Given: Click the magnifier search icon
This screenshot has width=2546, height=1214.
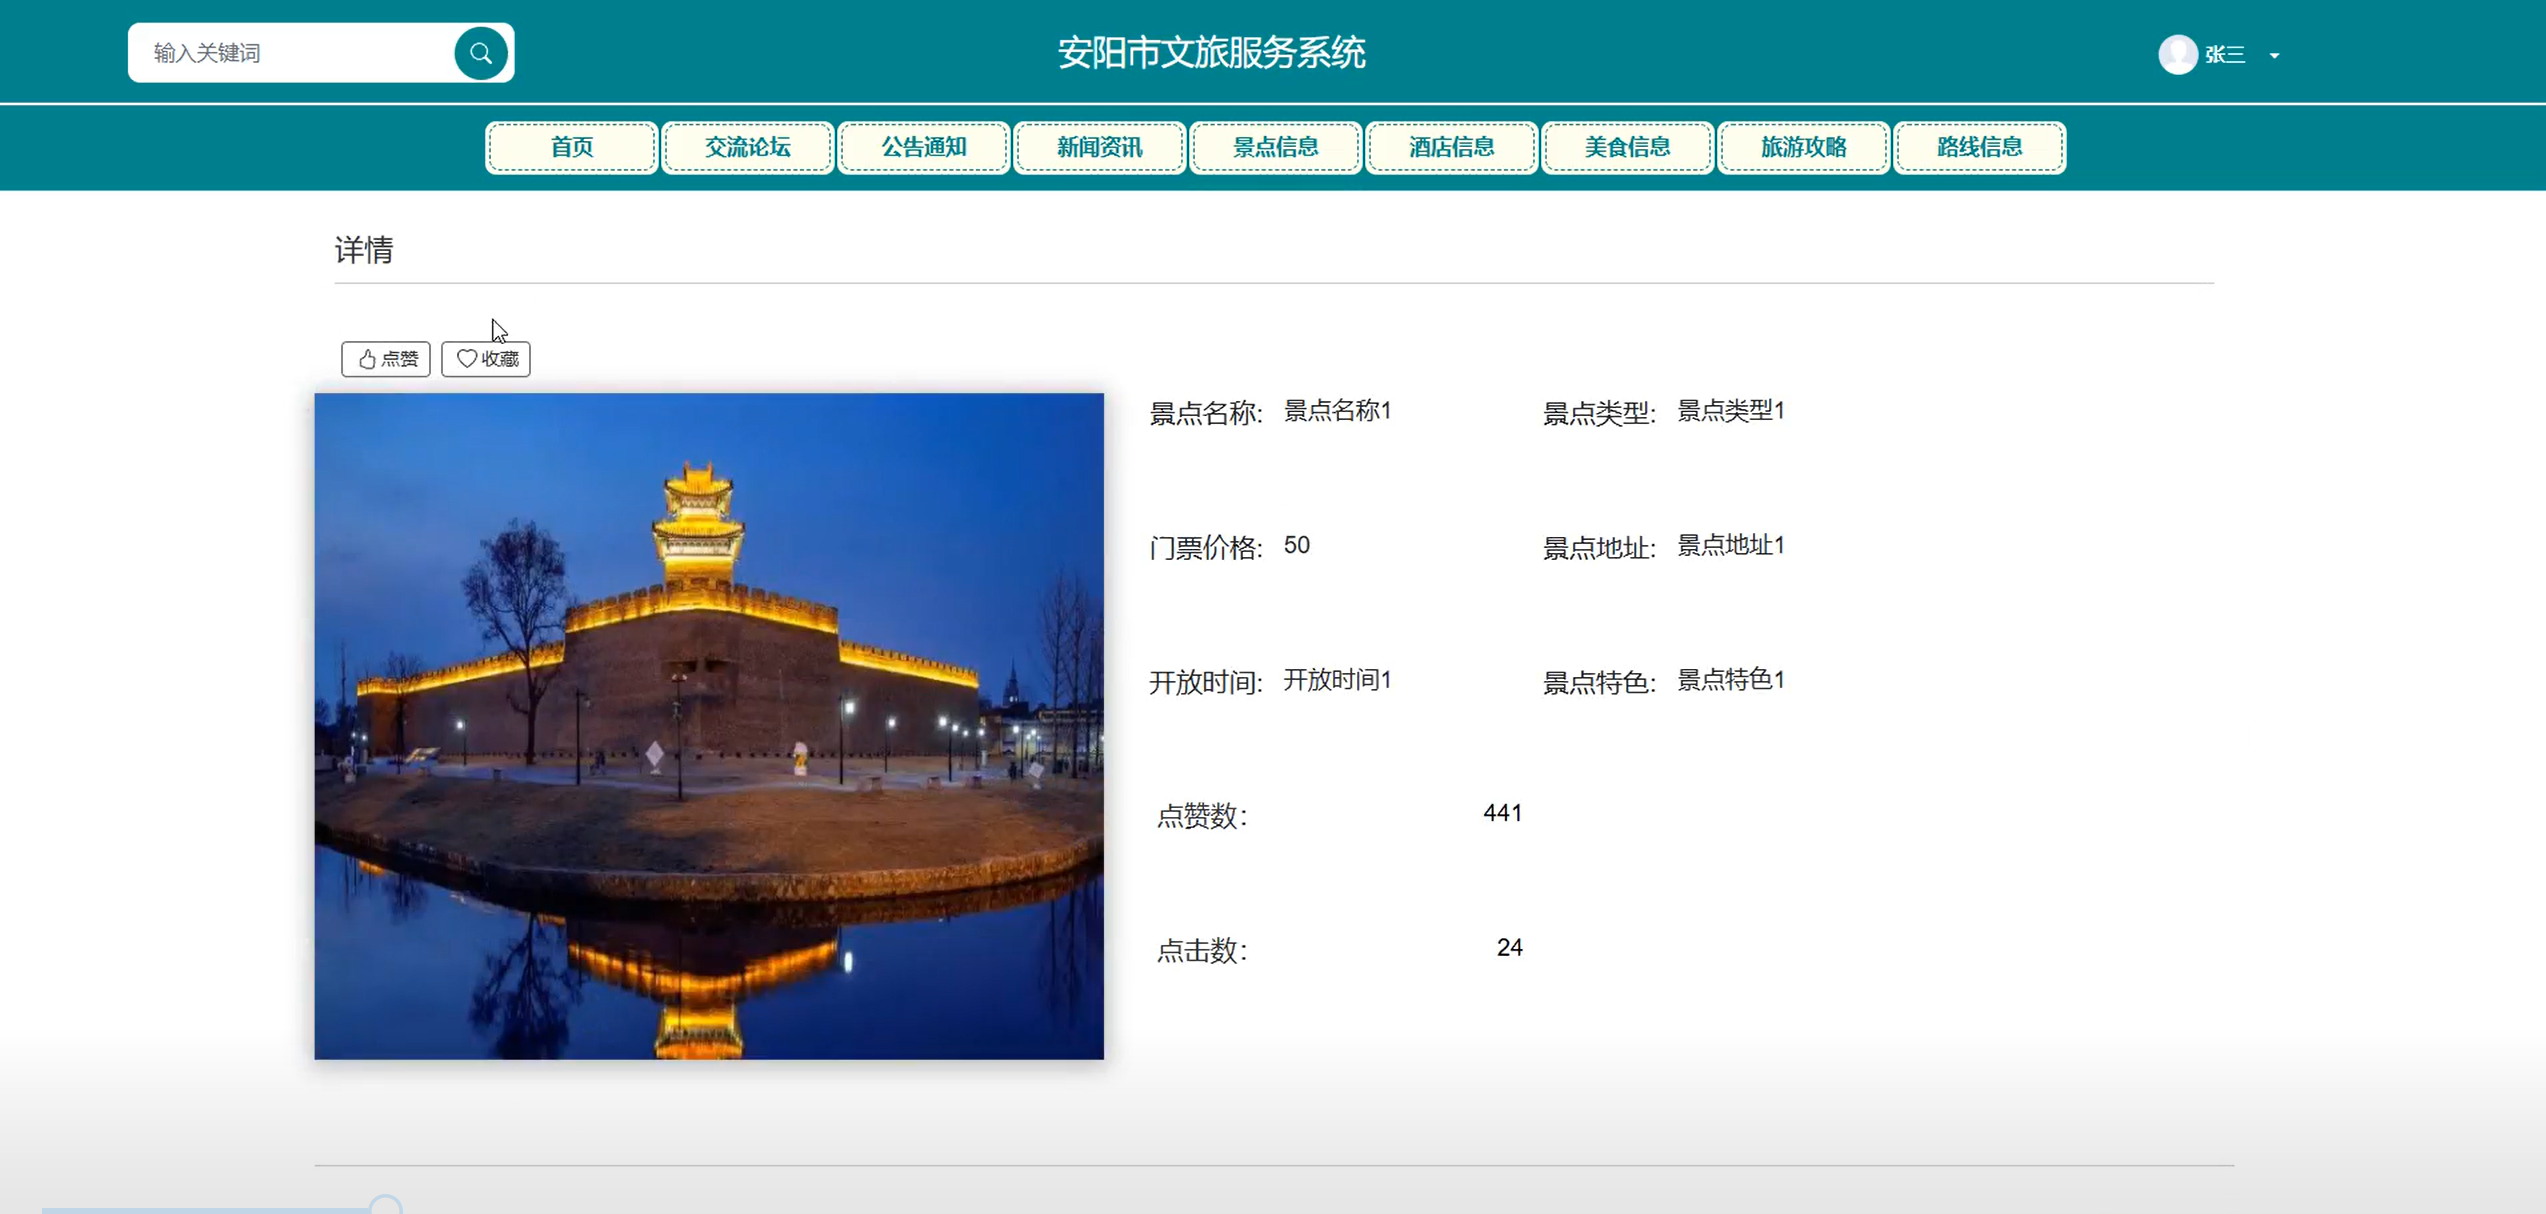Looking at the screenshot, I should coord(480,53).
